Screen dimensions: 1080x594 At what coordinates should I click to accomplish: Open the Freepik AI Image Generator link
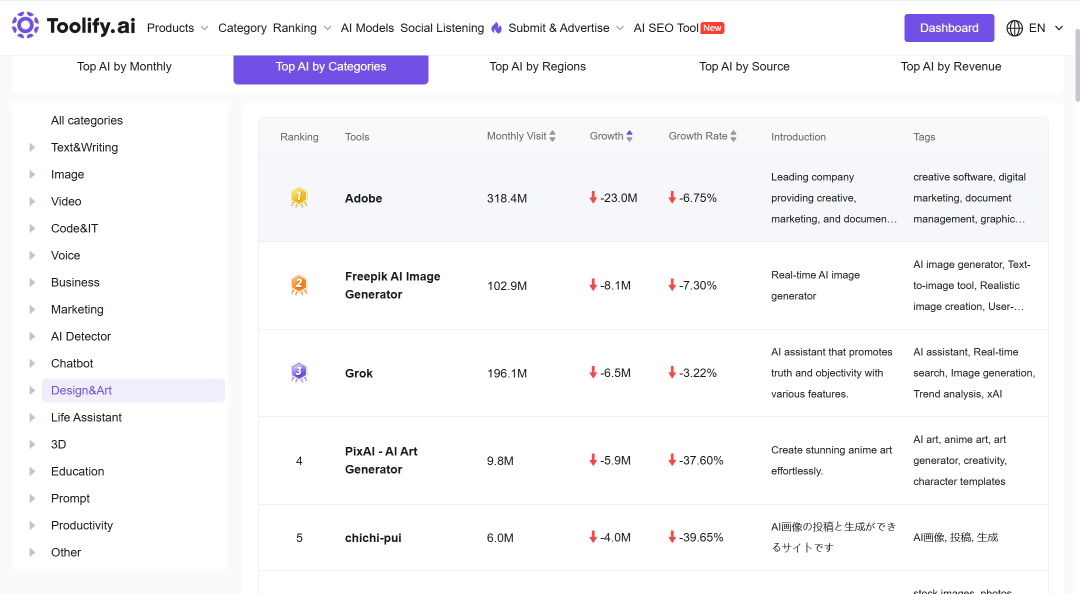click(x=393, y=285)
